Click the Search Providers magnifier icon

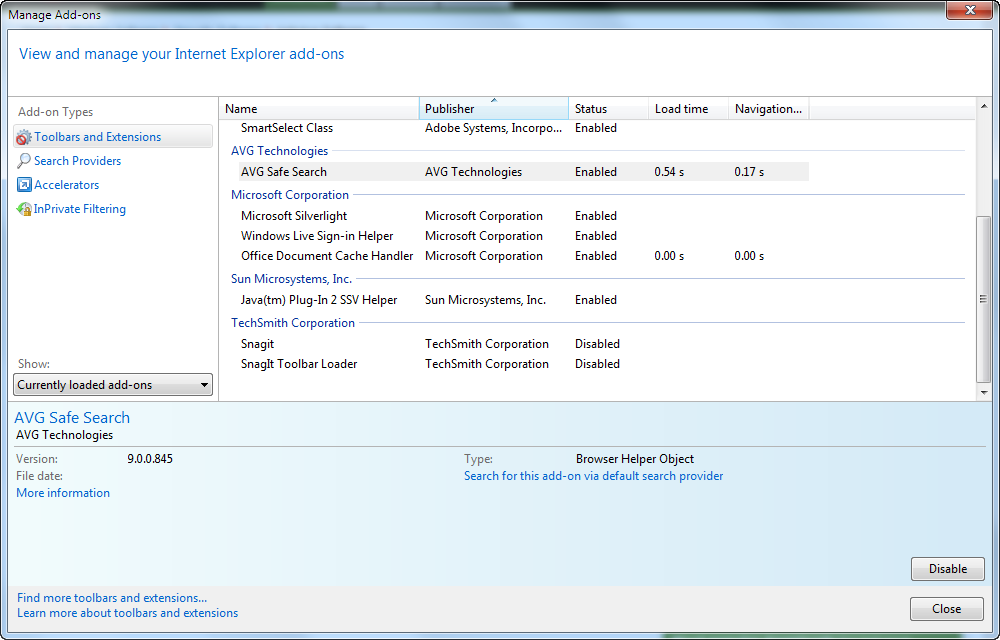click(24, 161)
